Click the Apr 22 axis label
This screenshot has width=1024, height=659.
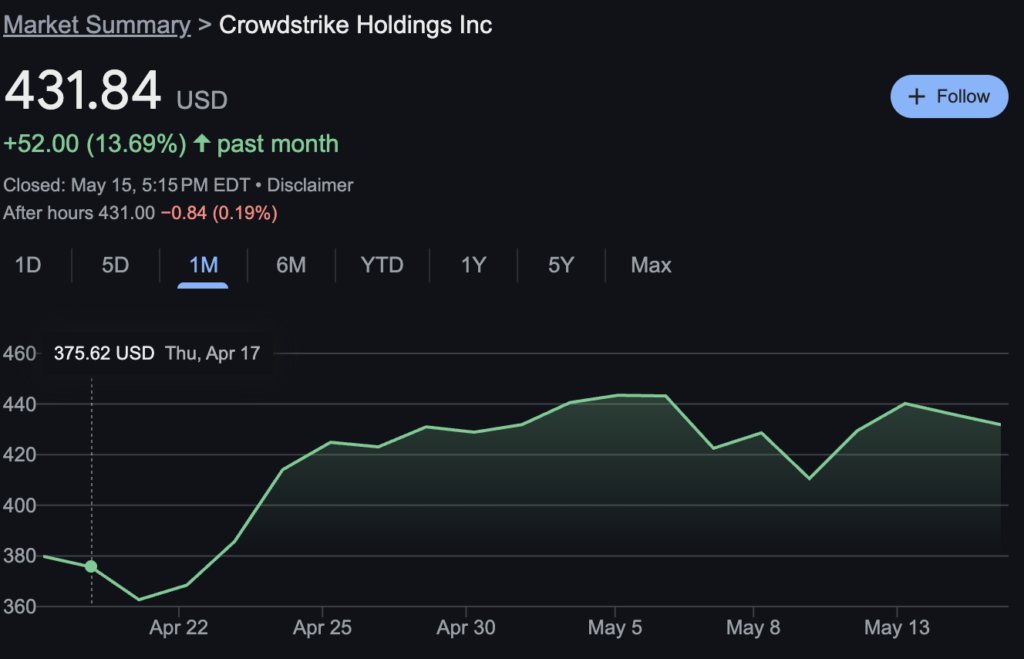point(178,628)
